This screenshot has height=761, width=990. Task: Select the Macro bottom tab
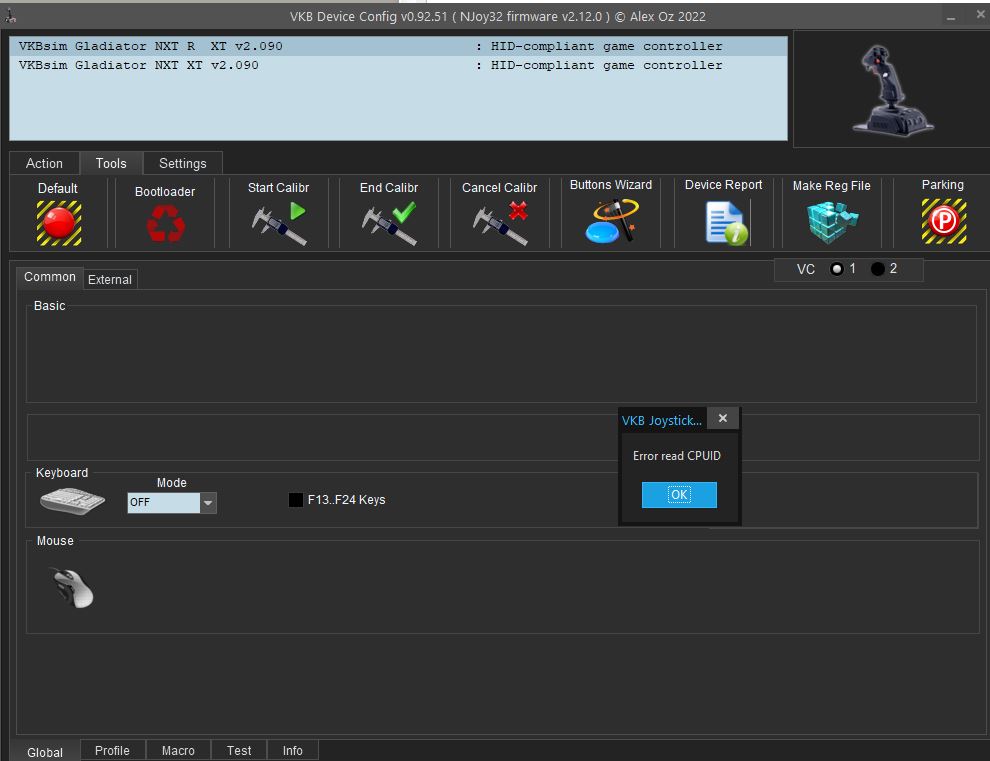178,750
